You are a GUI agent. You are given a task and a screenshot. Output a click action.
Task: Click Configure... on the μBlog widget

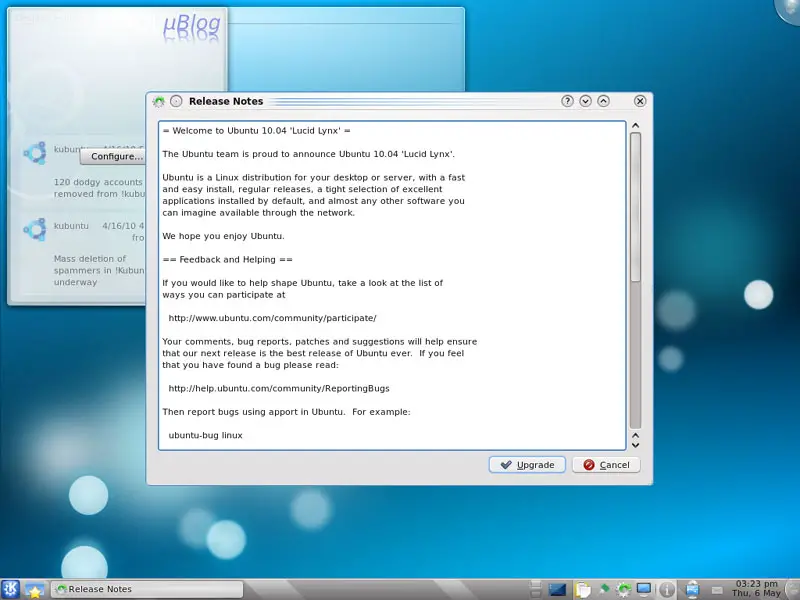pyautogui.click(x=114, y=157)
